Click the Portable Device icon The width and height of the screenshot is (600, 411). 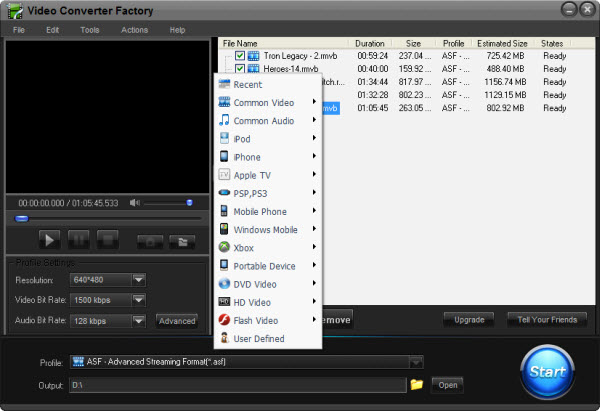pyautogui.click(x=224, y=265)
